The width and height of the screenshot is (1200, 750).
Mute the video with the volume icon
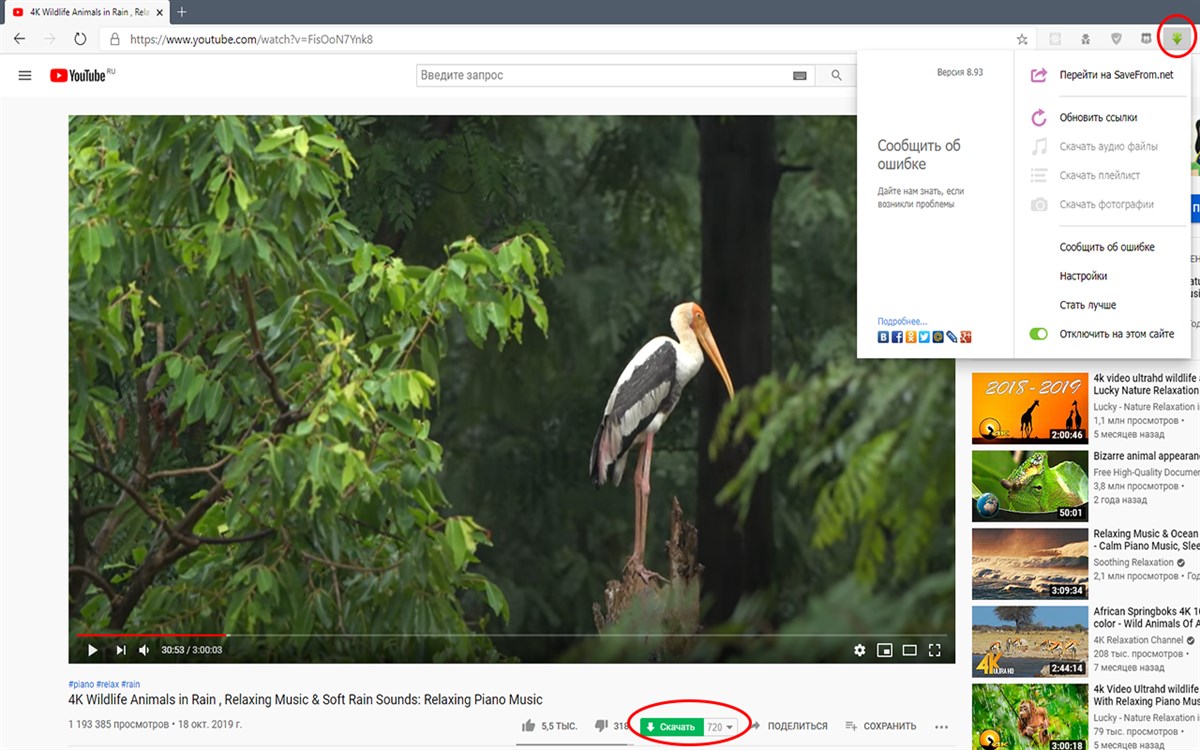point(143,650)
